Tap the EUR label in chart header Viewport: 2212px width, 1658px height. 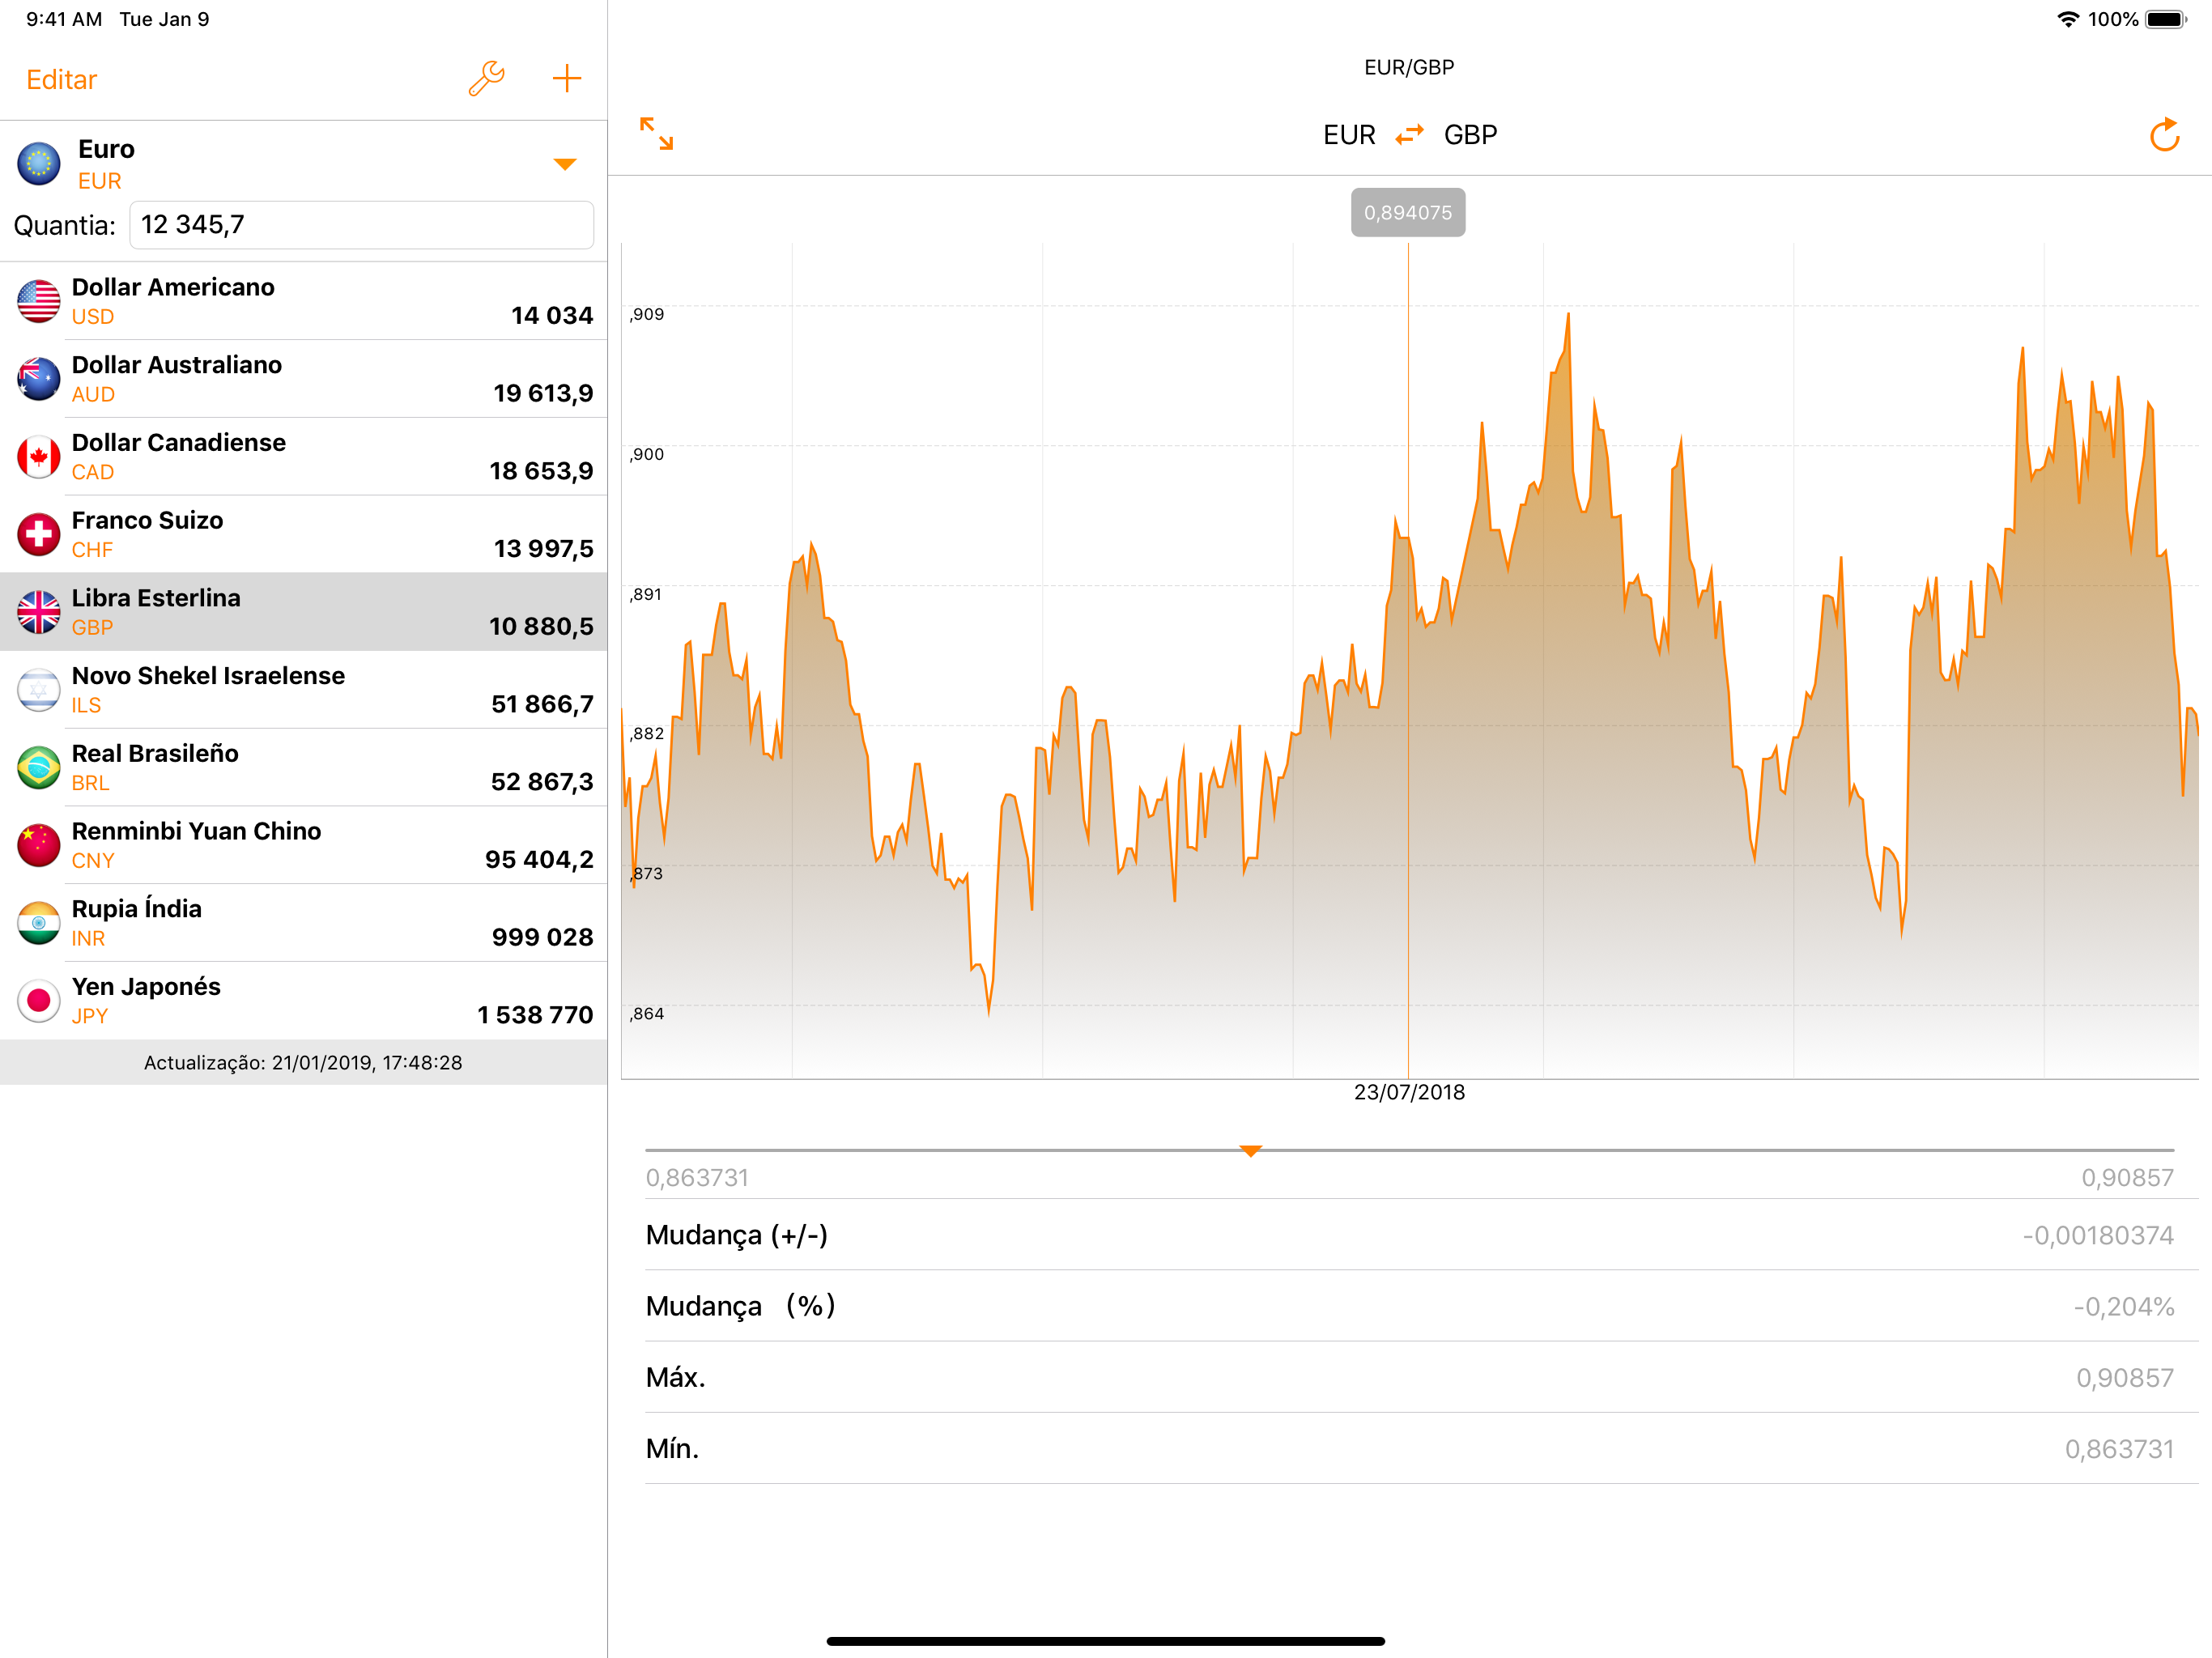(x=1349, y=135)
